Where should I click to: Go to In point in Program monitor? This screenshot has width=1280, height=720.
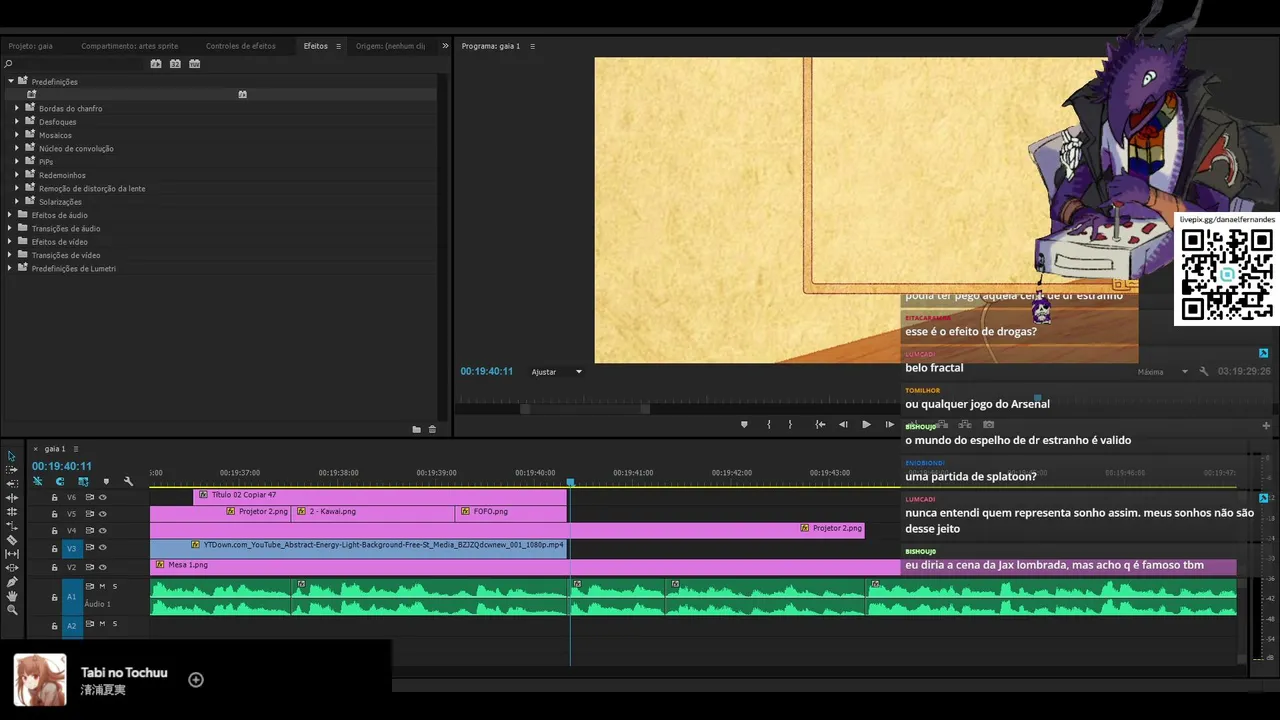(x=820, y=424)
